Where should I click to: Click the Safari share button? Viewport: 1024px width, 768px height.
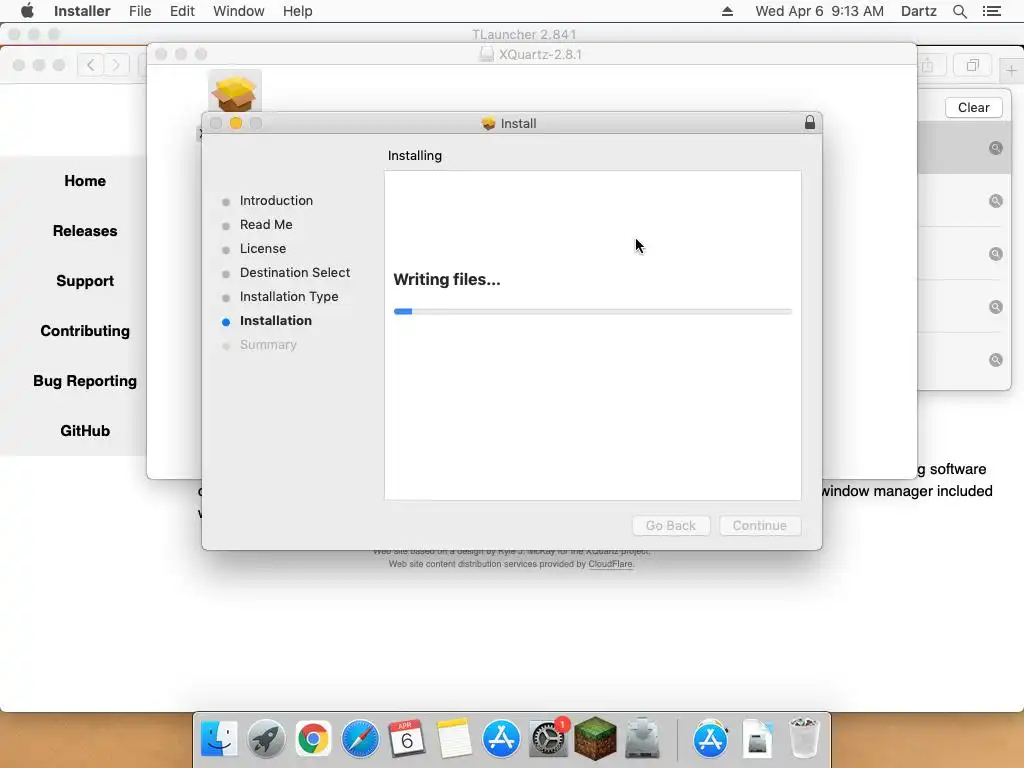click(927, 65)
